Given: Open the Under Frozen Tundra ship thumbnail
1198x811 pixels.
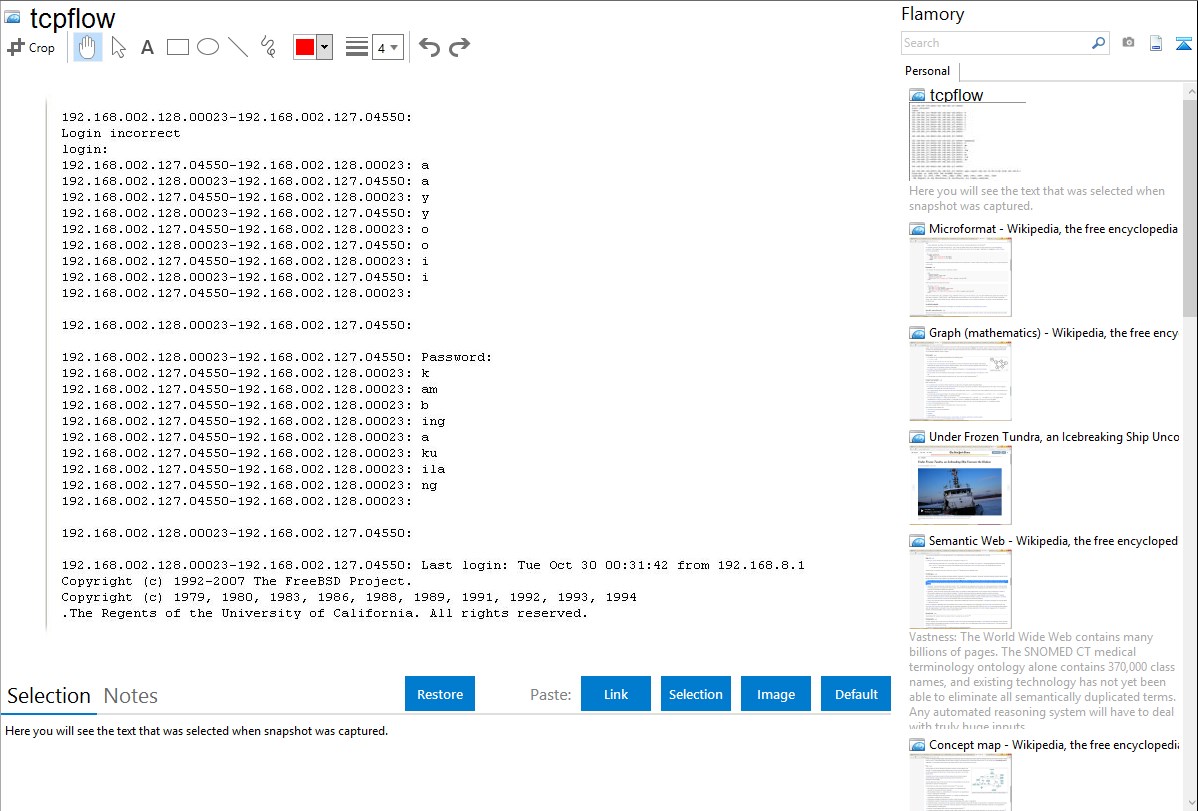Looking at the screenshot, I should 960,485.
